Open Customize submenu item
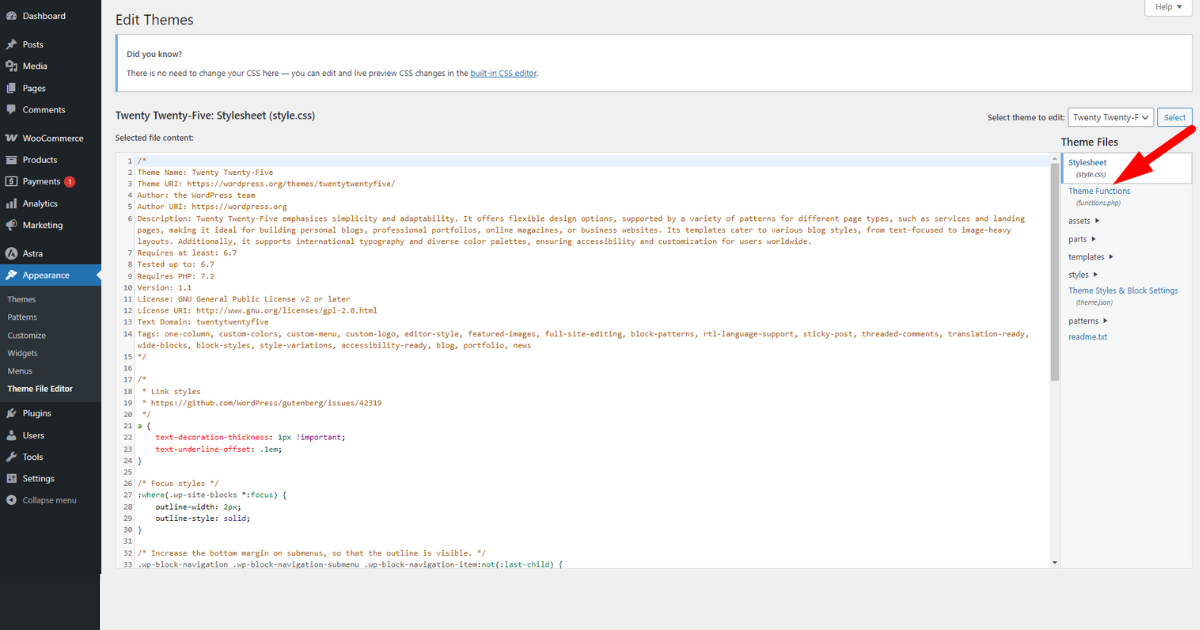 27,335
